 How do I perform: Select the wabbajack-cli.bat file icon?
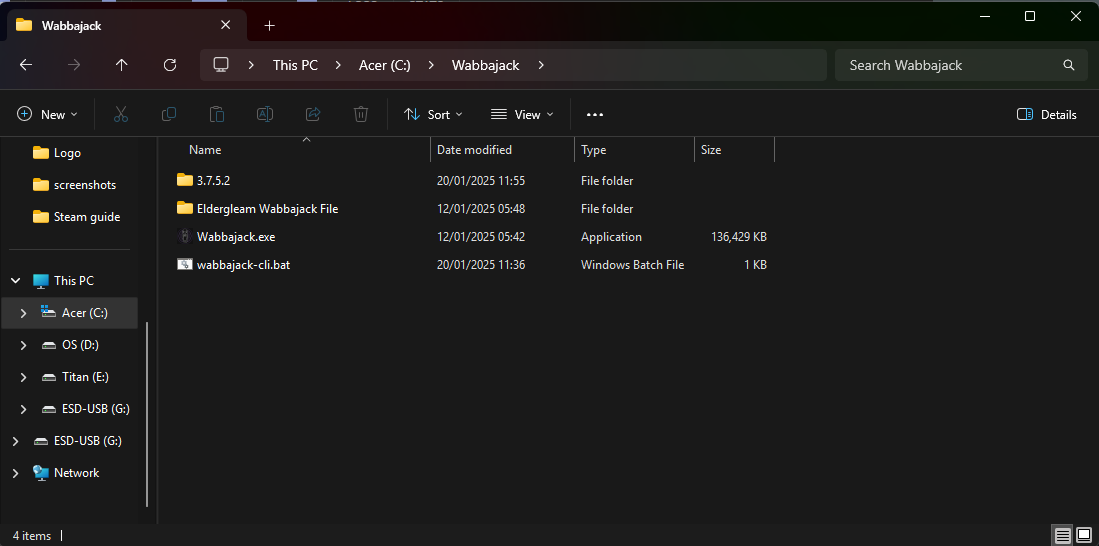point(184,265)
